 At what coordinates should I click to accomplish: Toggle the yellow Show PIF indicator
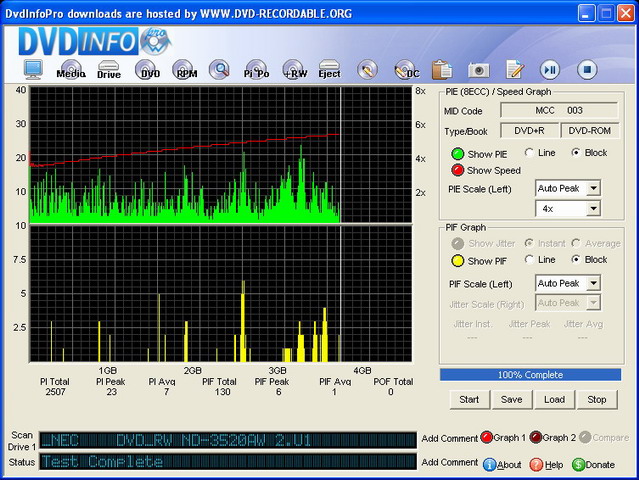tap(458, 261)
